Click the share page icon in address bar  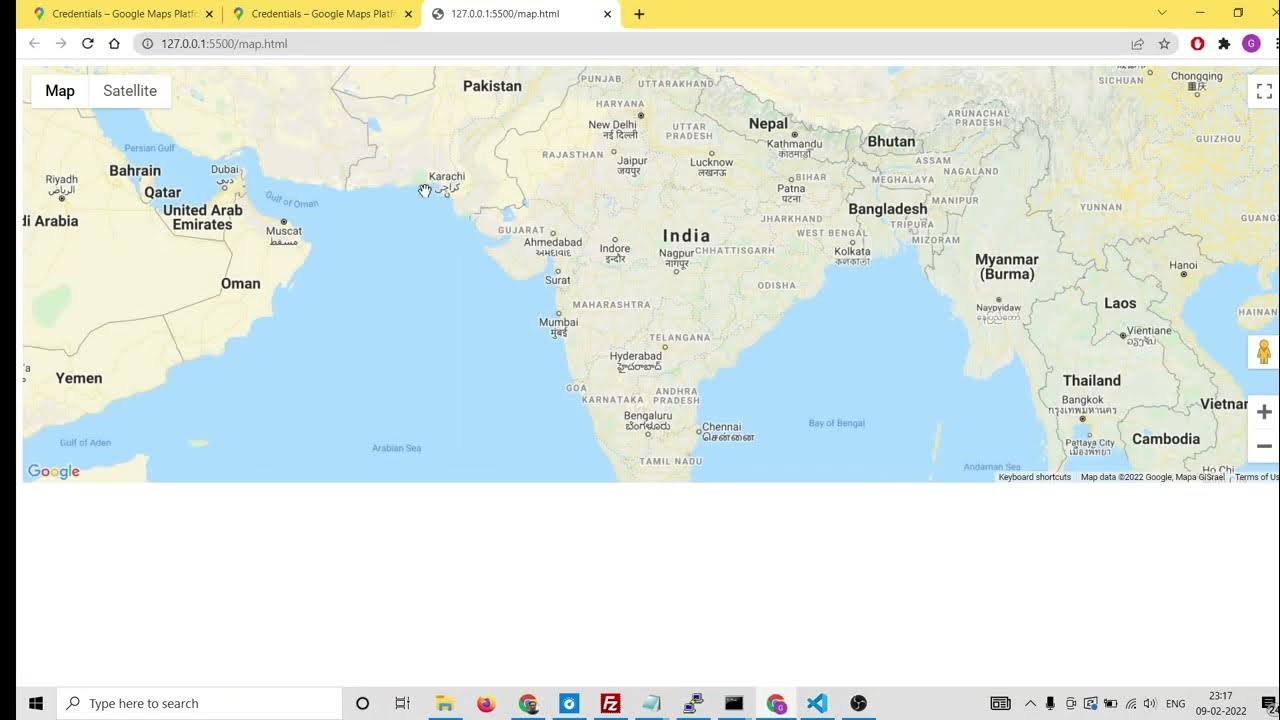coord(1137,44)
